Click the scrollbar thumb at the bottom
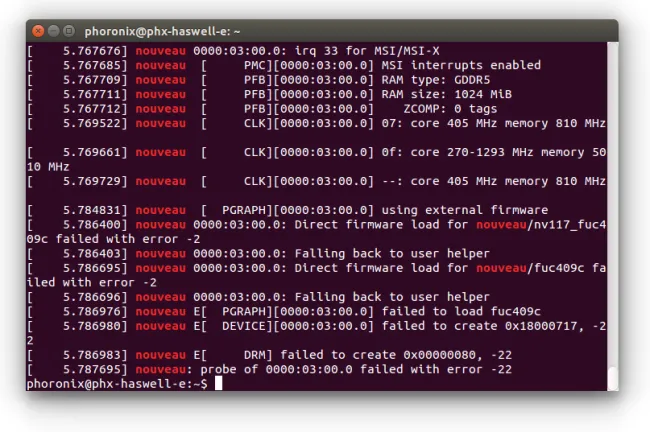This screenshot has width=650, height=432. pos(613,379)
